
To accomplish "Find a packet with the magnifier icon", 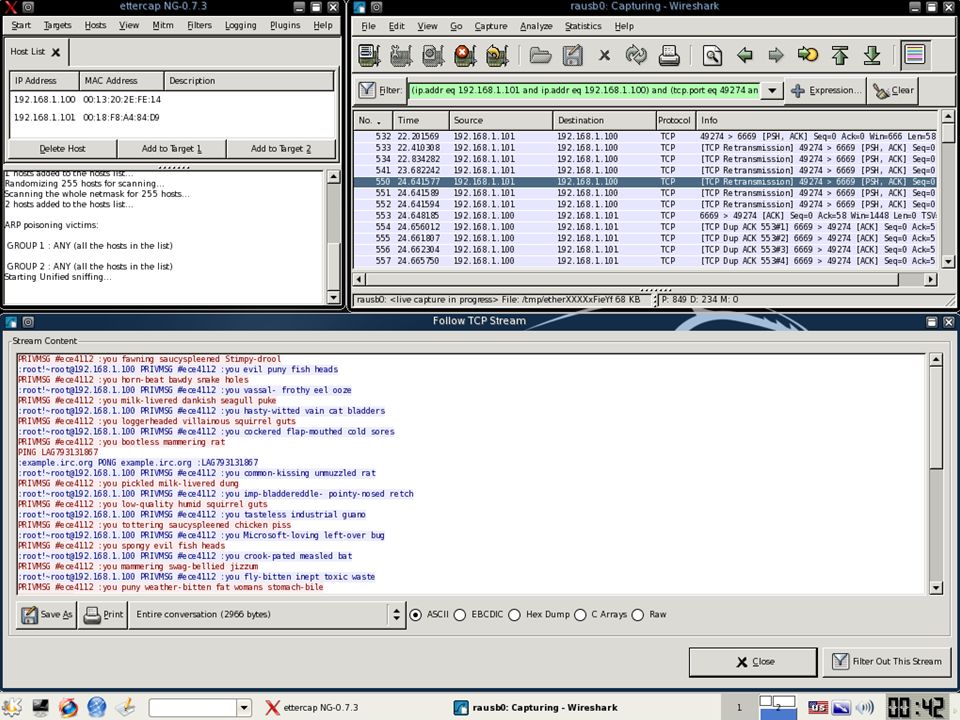I will point(712,55).
